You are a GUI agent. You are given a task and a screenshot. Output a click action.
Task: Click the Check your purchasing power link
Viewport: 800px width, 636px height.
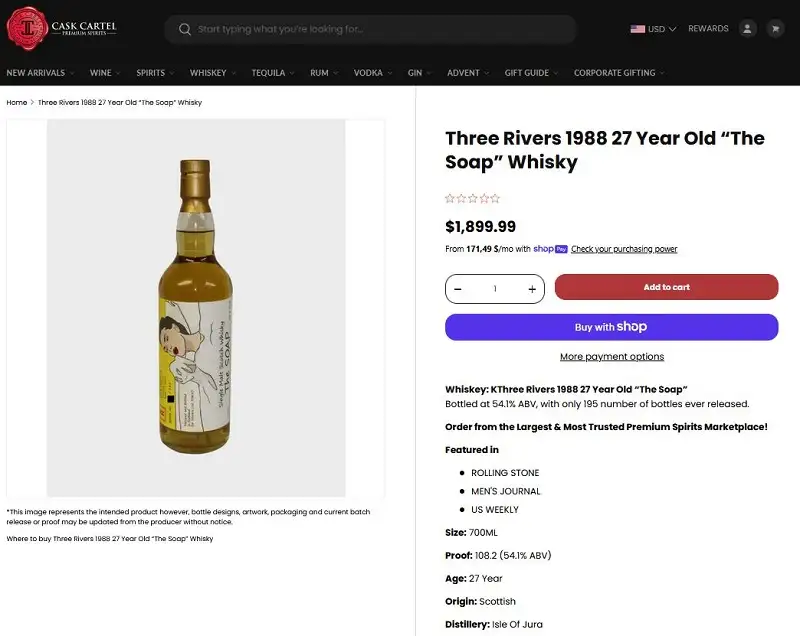(x=623, y=249)
